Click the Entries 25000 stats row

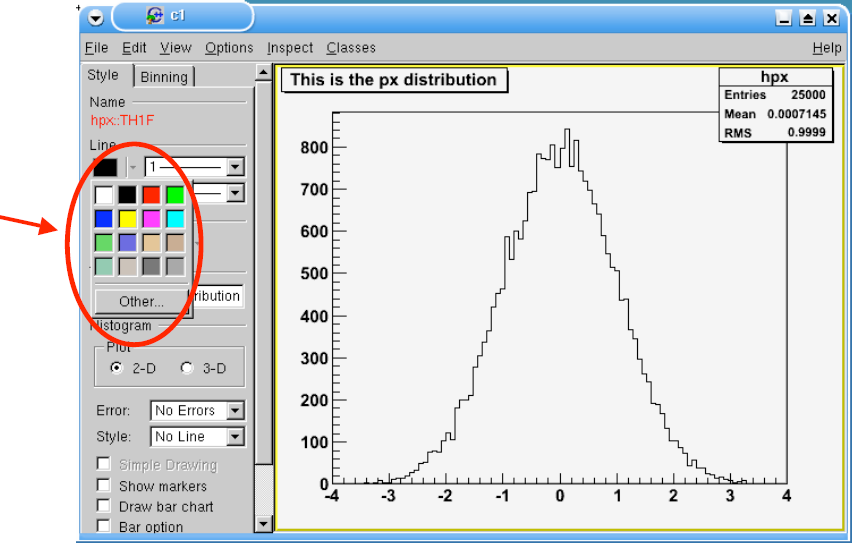pyautogui.click(x=775, y=95)
